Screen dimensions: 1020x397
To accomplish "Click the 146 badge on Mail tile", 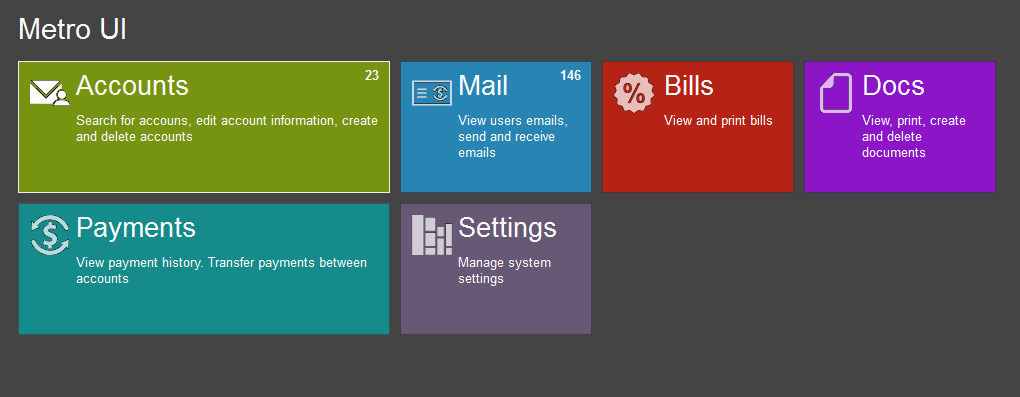I will 570,75.
